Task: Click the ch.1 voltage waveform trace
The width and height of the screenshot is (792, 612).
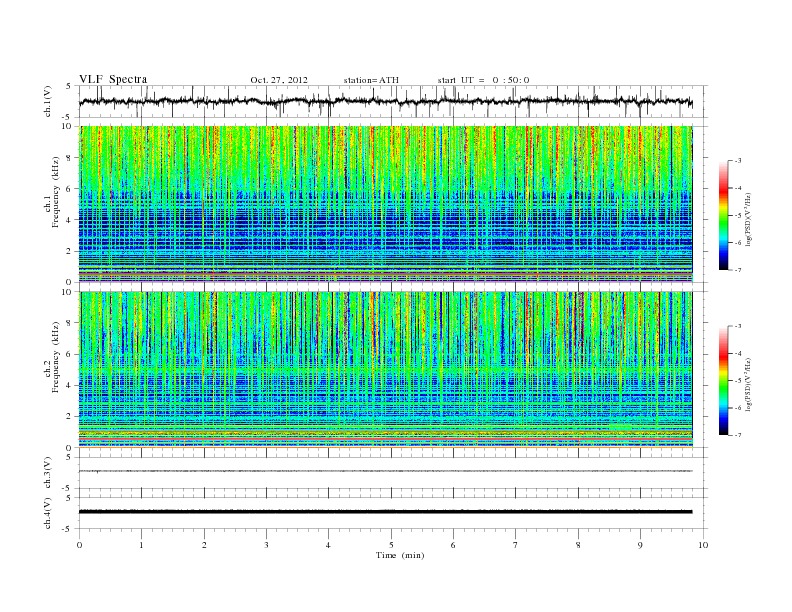Action: [x=385, y=101]
